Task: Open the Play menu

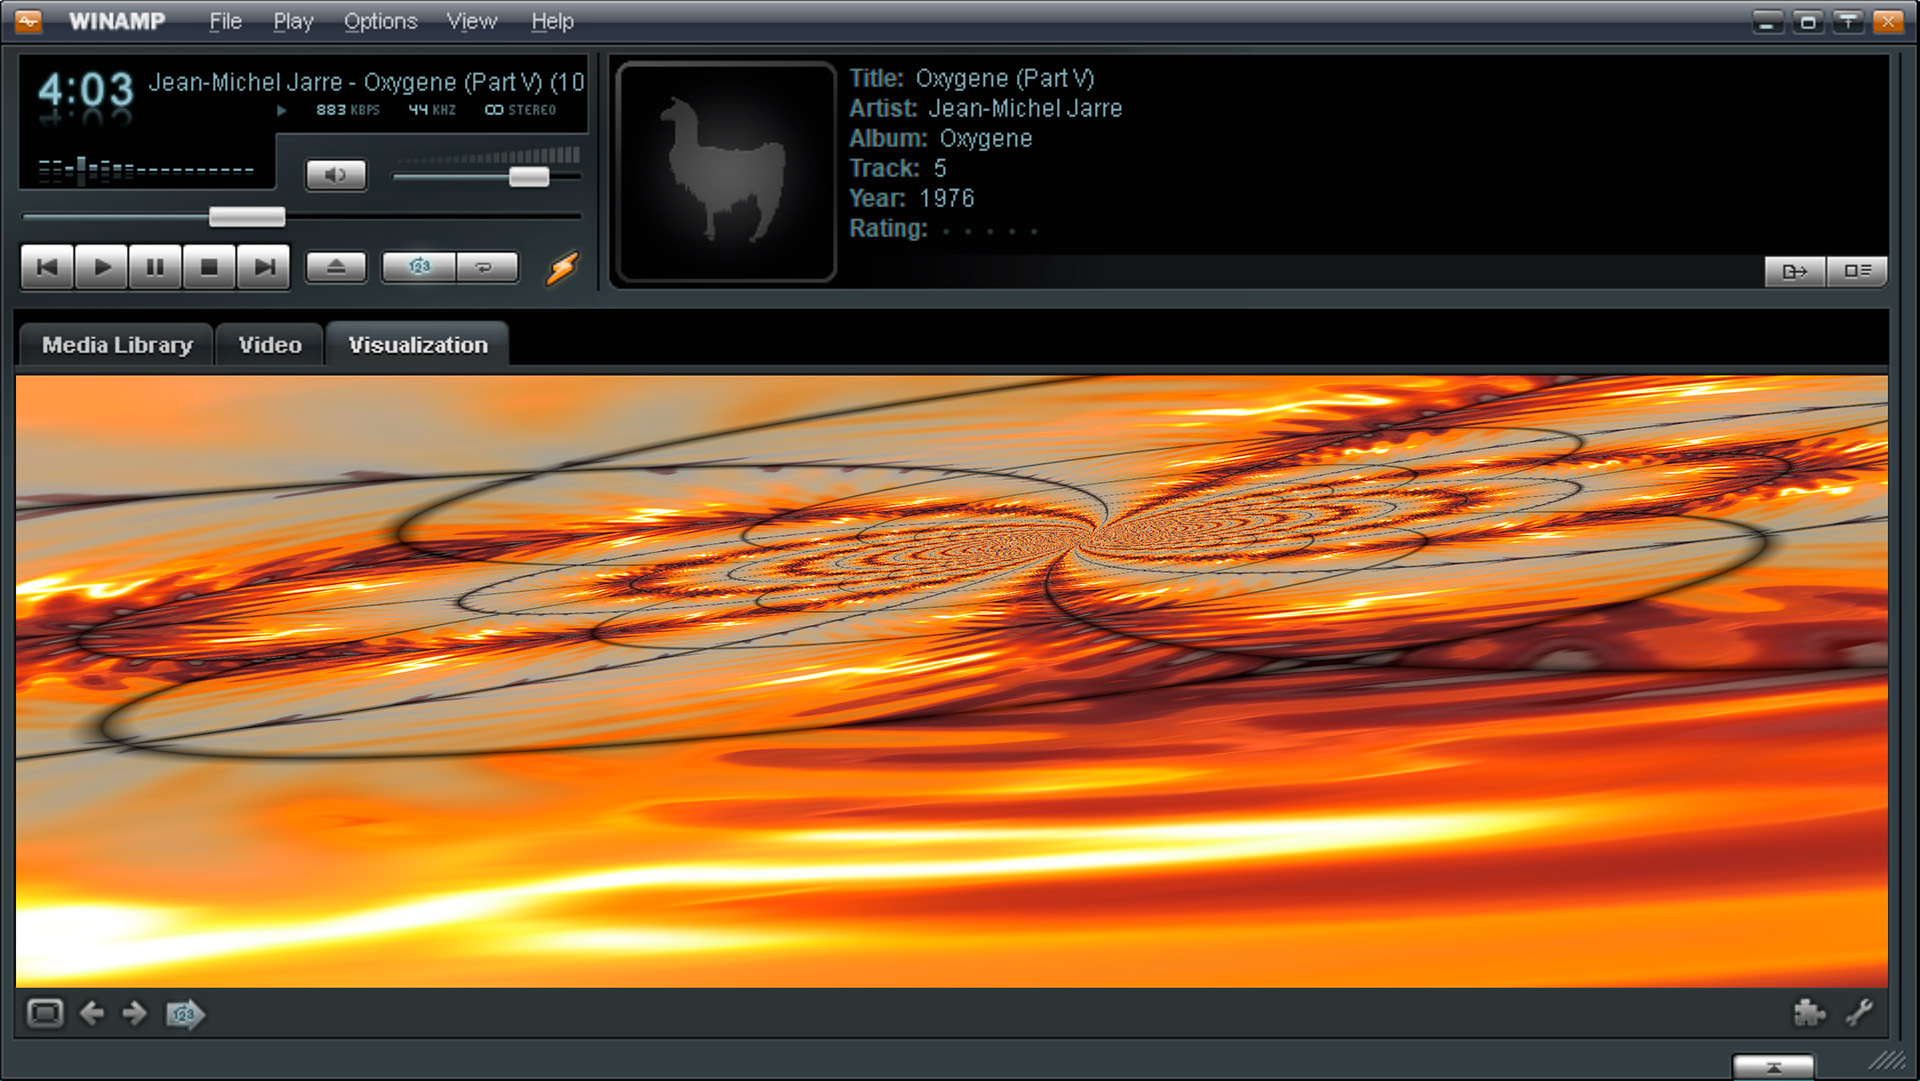Action: pos(289,18)
